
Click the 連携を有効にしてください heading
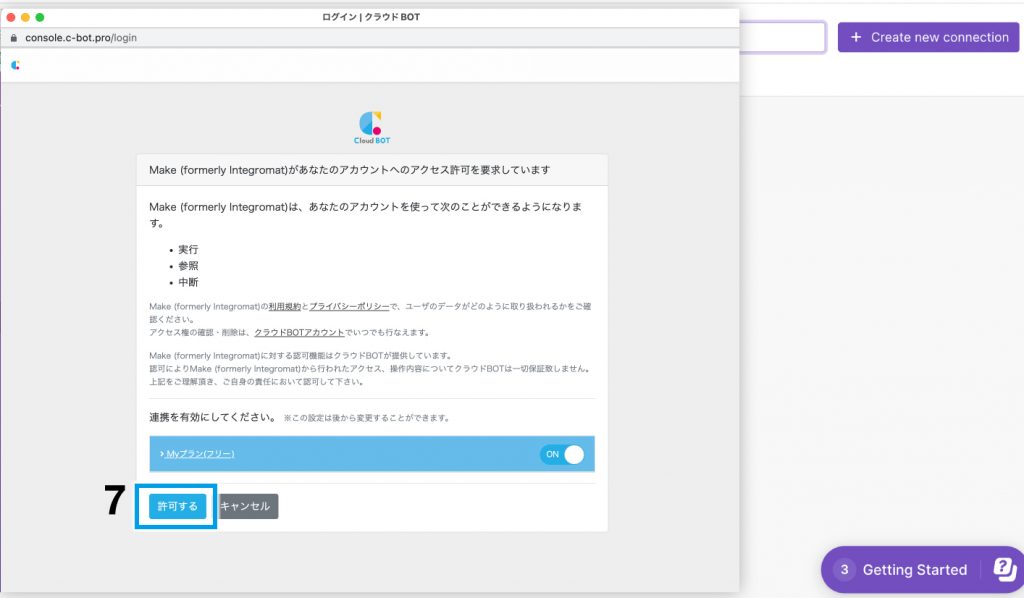(x=213, y=417)
